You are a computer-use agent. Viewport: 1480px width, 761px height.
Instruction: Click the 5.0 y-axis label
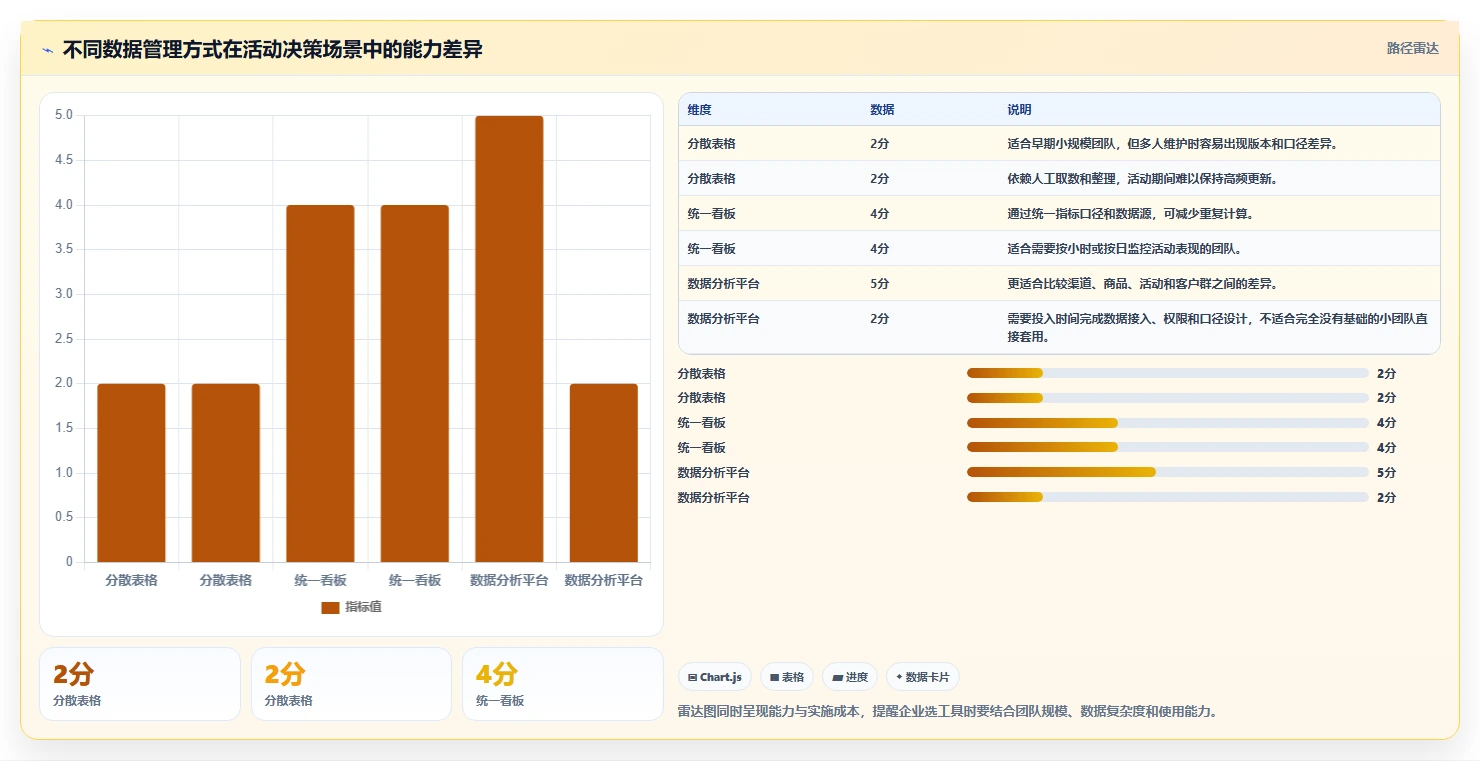pyautogui.click(x=63, y=115)
